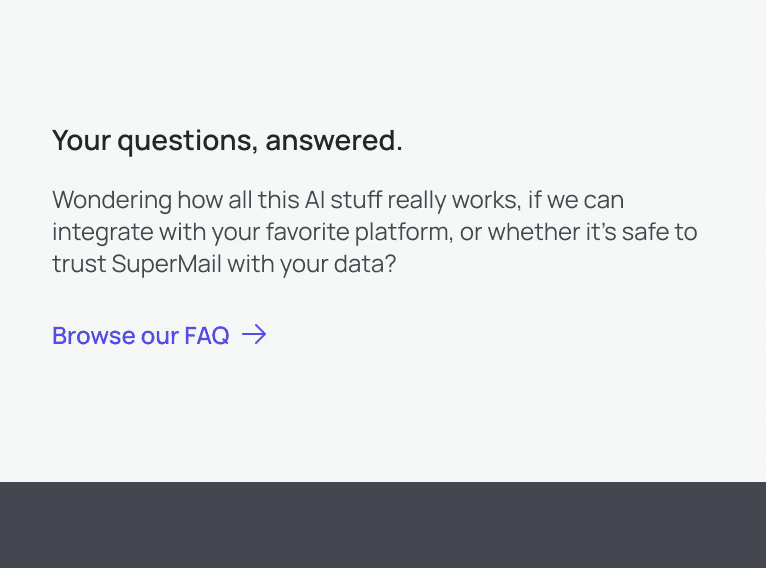This screenshot has width=766, height=568.
Task: Select the word FAQ in the purple link
Action: [207, 336]
